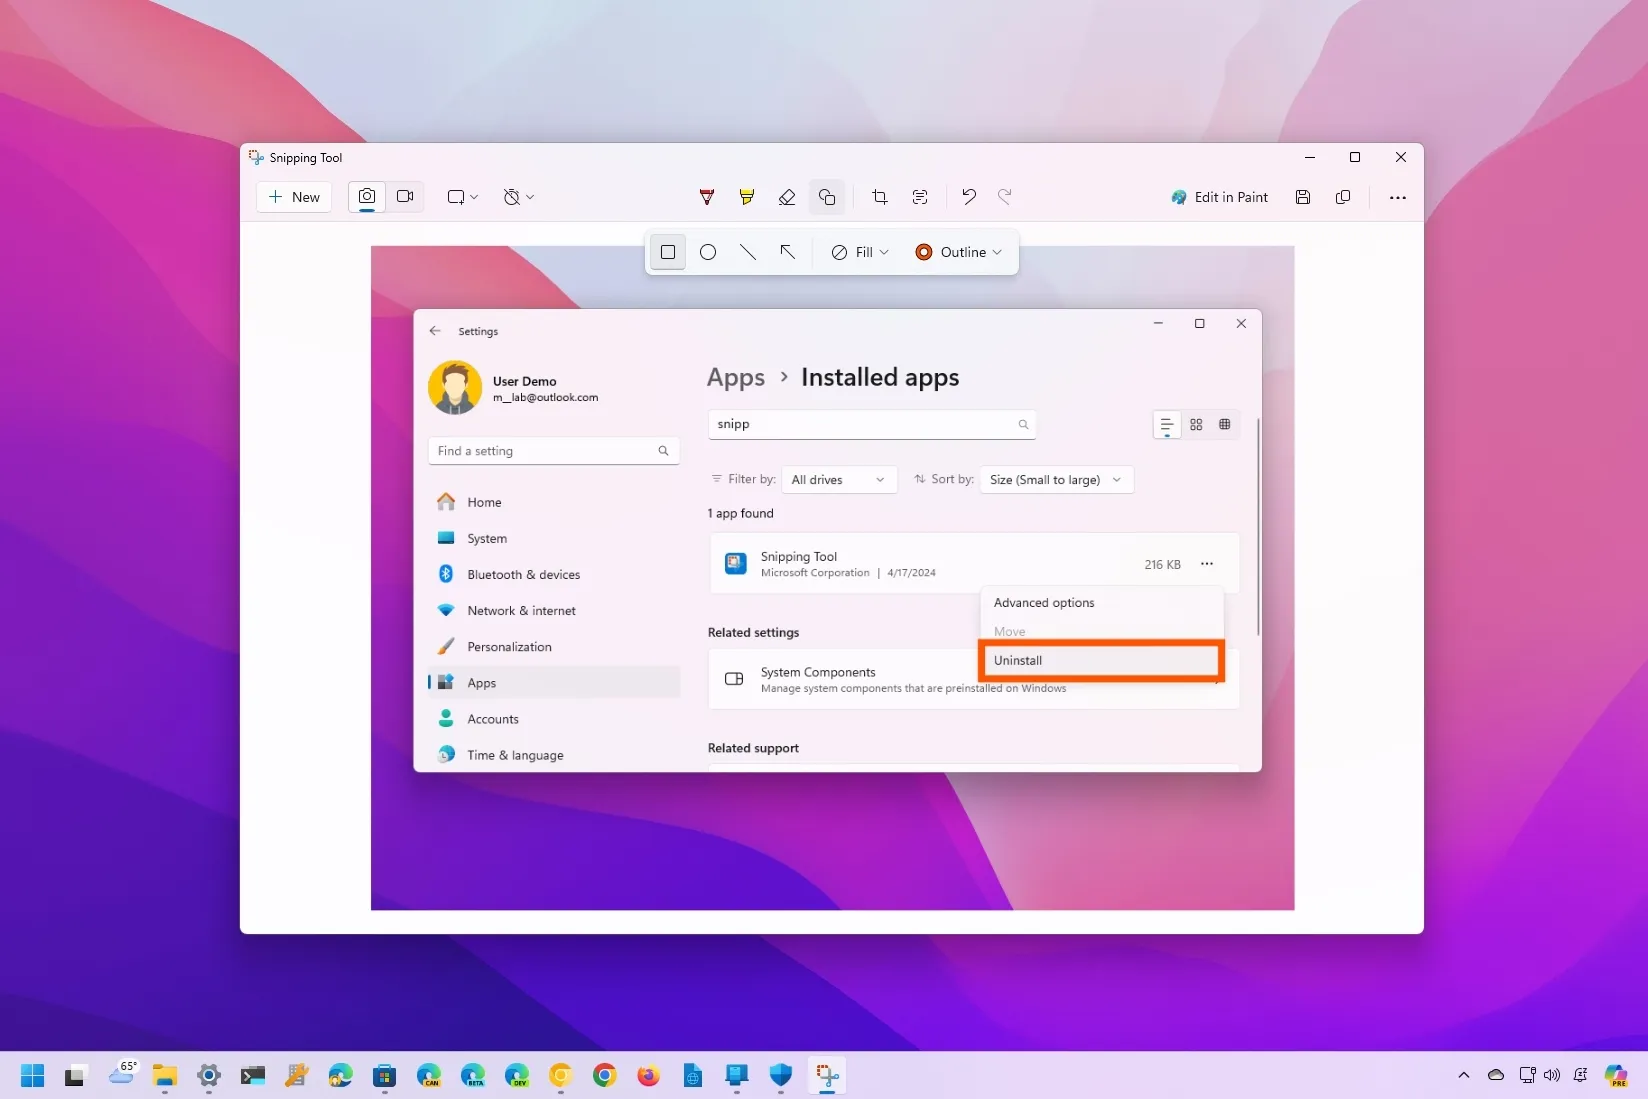Choose Advanced options for Snipping Tool
The width and height of the screenshot is (1648, 1099).
1043,602
